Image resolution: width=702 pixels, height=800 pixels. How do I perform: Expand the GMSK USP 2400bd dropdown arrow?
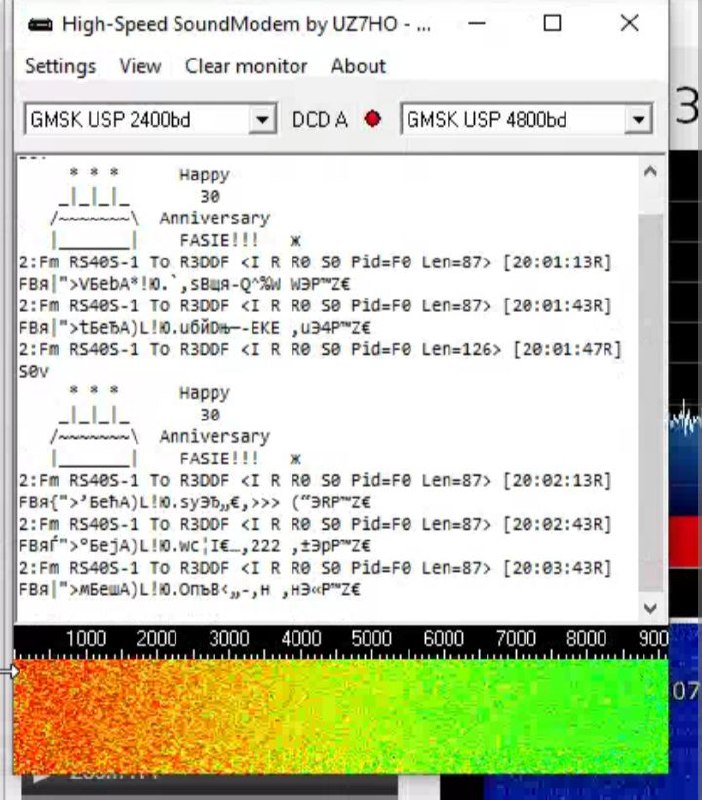(x=262, y=120)
